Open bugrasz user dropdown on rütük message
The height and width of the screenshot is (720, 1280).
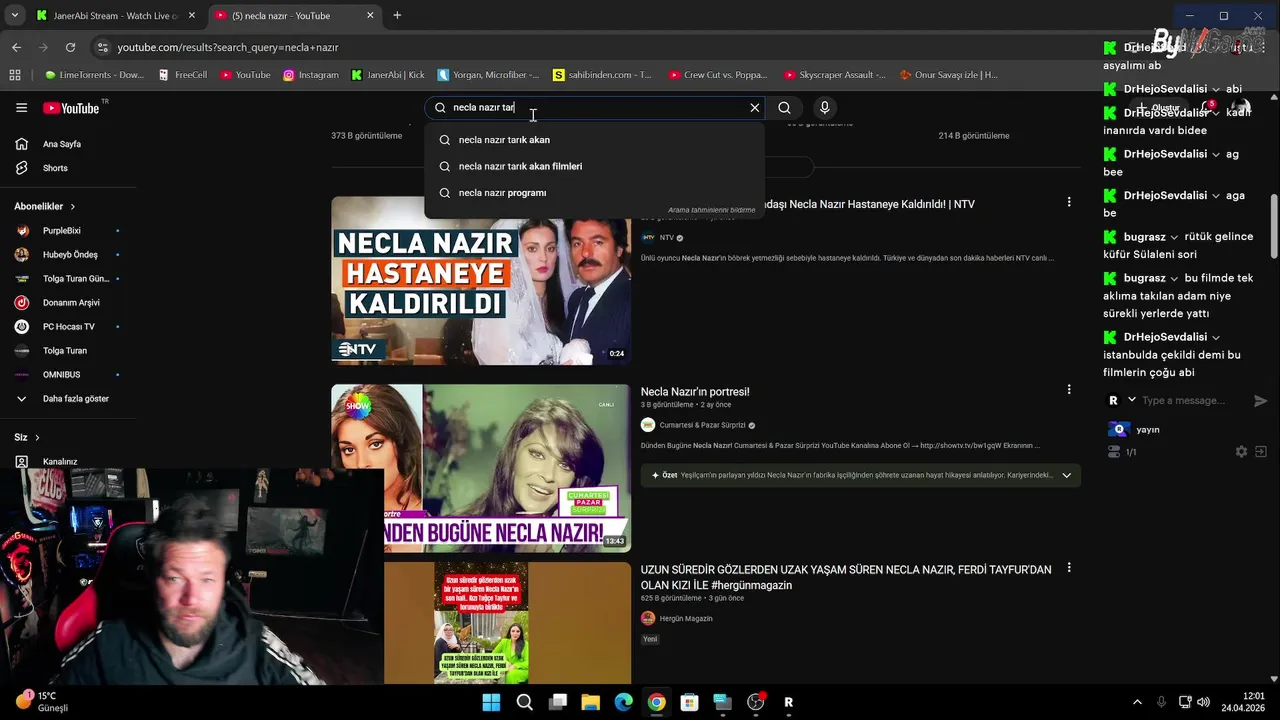(x=1175, y=237)
